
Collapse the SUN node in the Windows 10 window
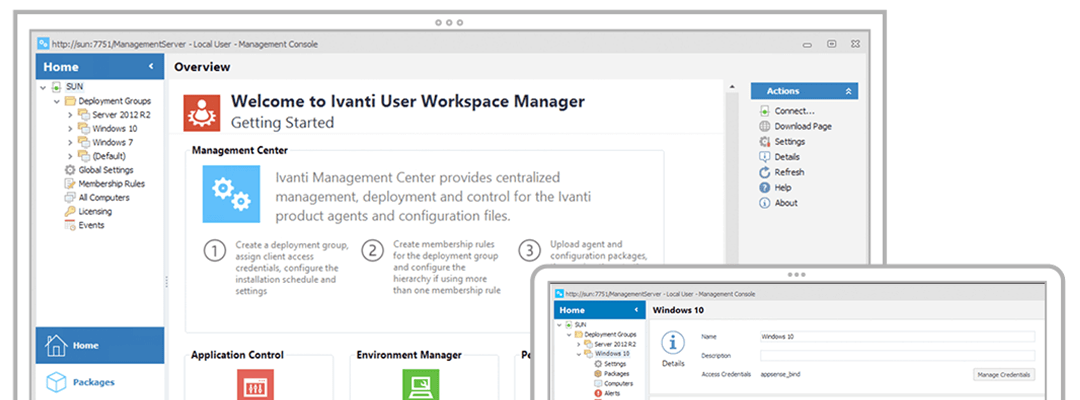pos(559,324)
